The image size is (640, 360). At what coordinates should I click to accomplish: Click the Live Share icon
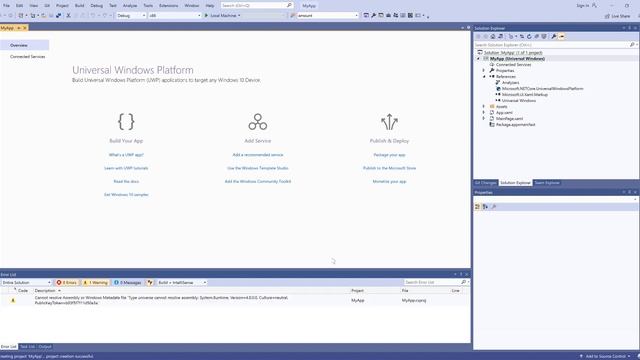(607, 16)
